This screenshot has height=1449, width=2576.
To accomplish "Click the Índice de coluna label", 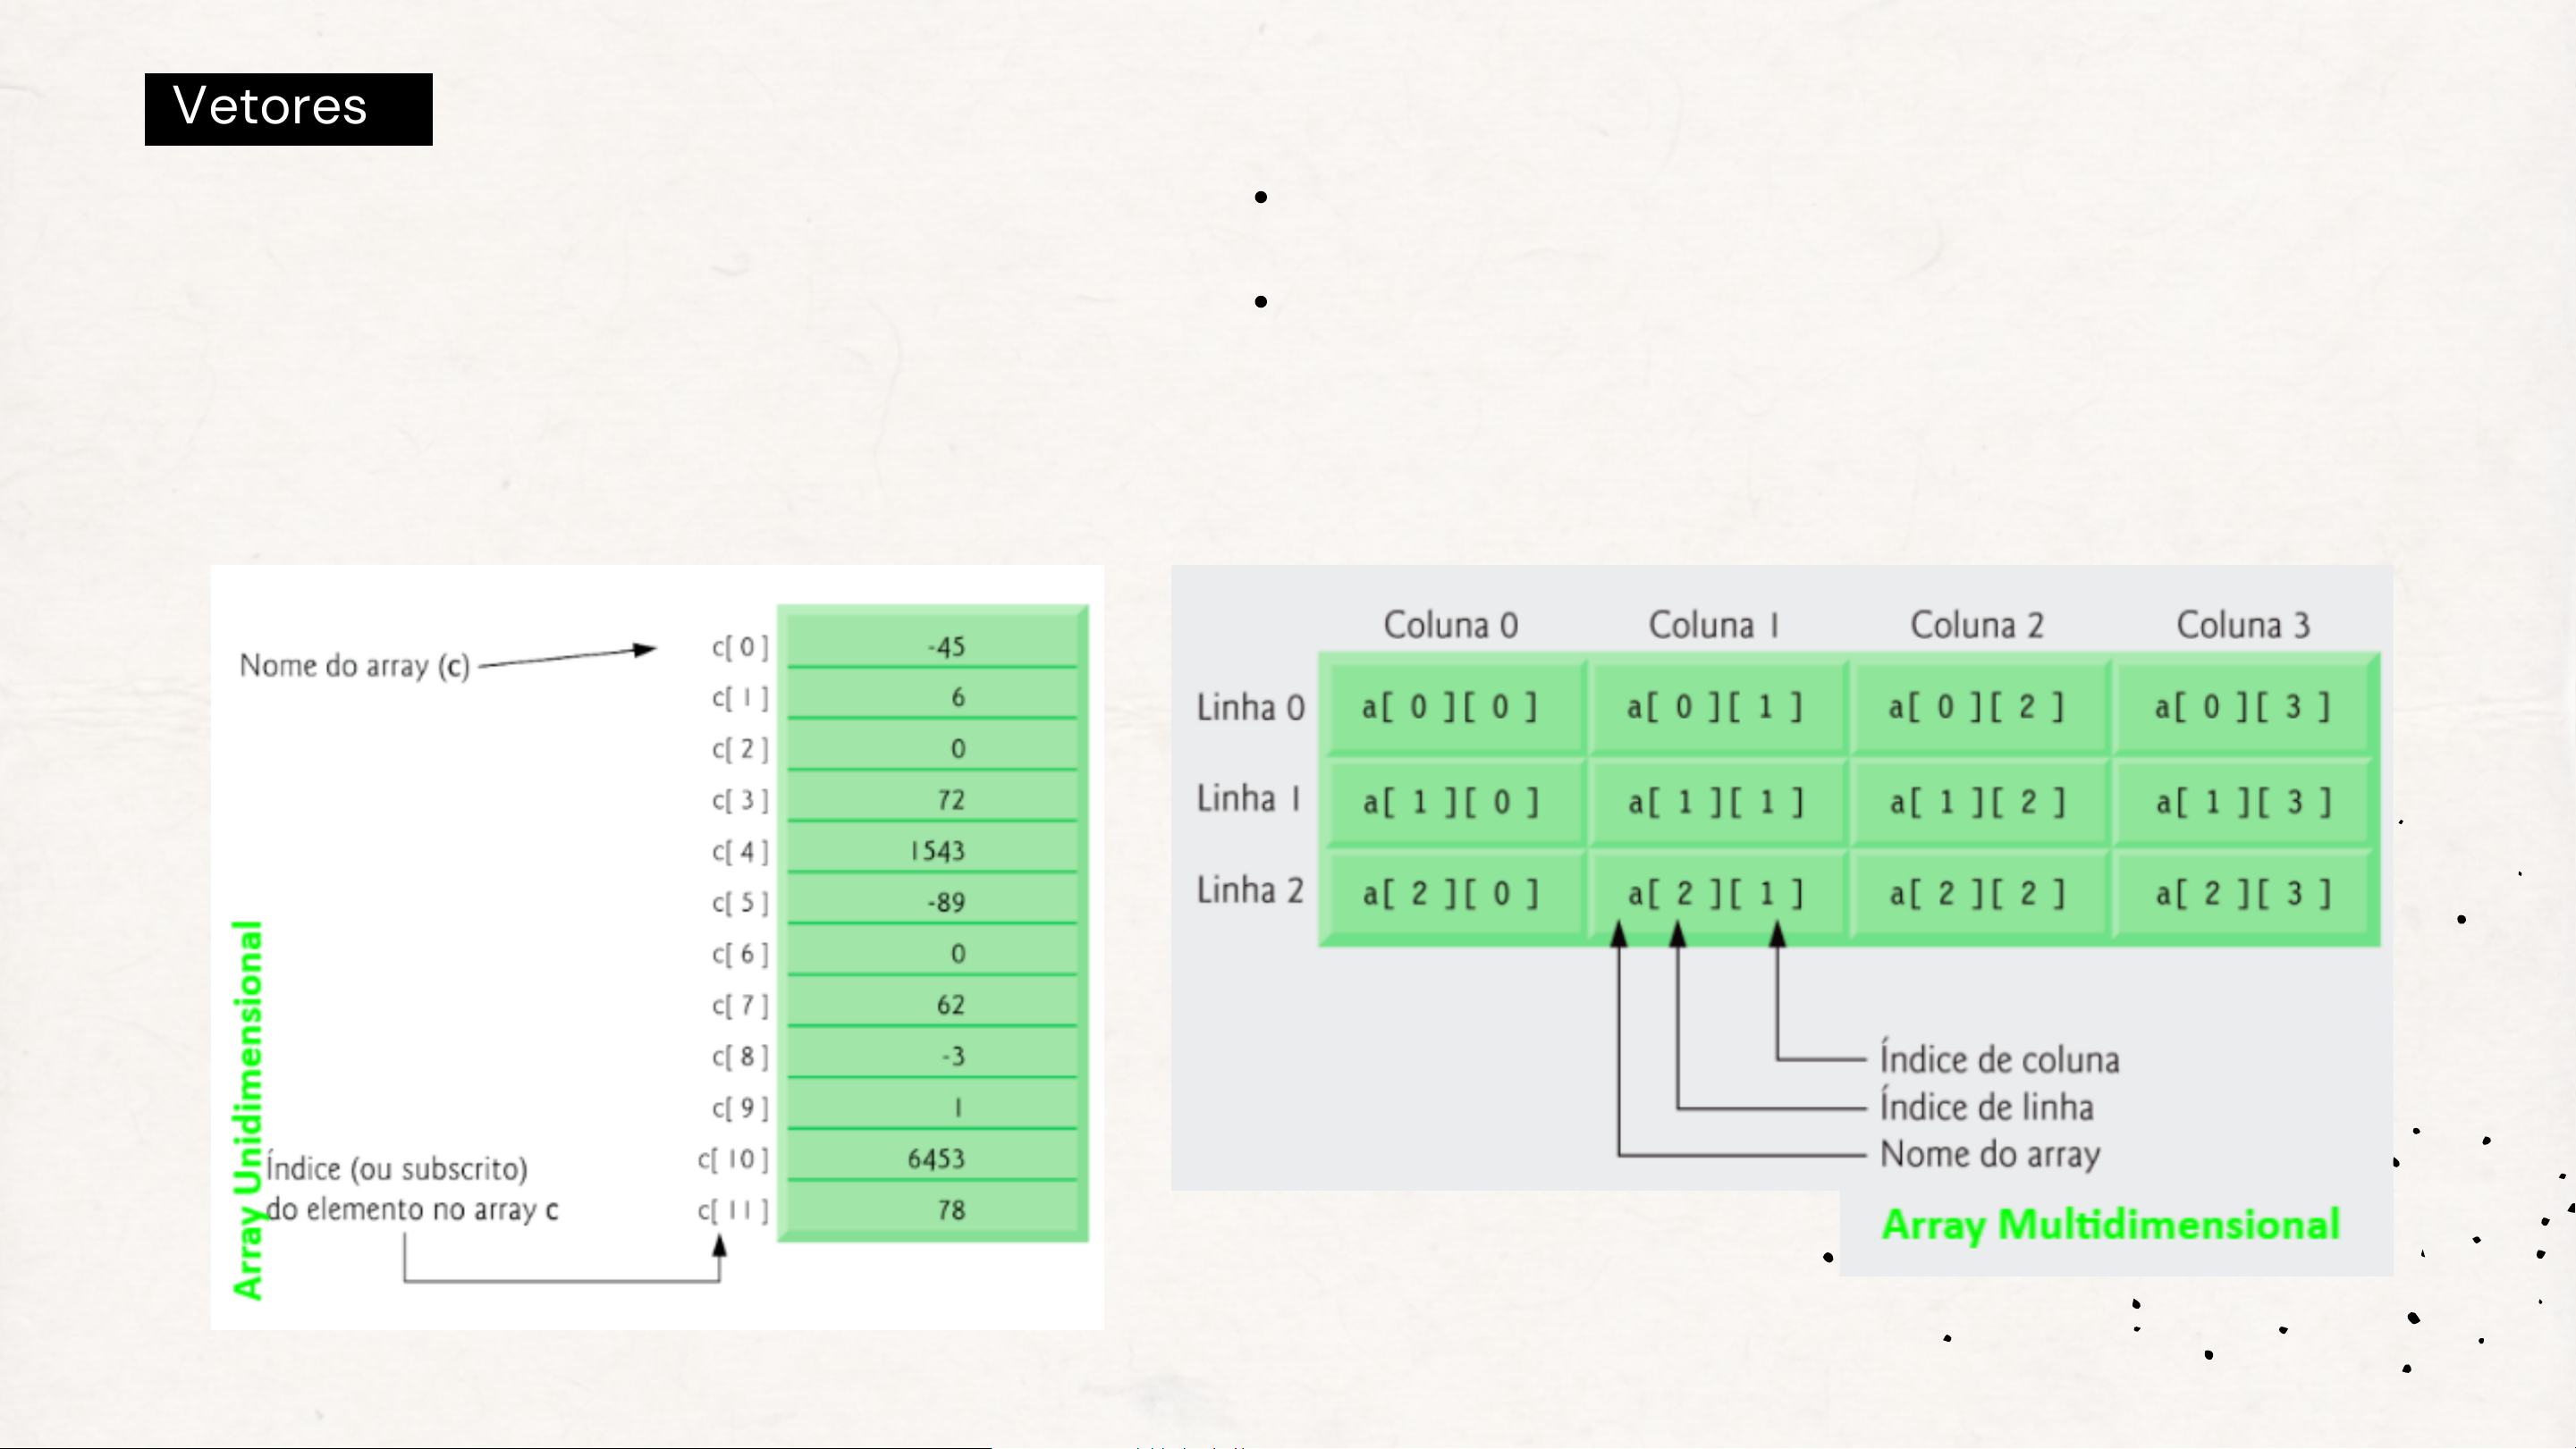I will tap(1999, 1059).
